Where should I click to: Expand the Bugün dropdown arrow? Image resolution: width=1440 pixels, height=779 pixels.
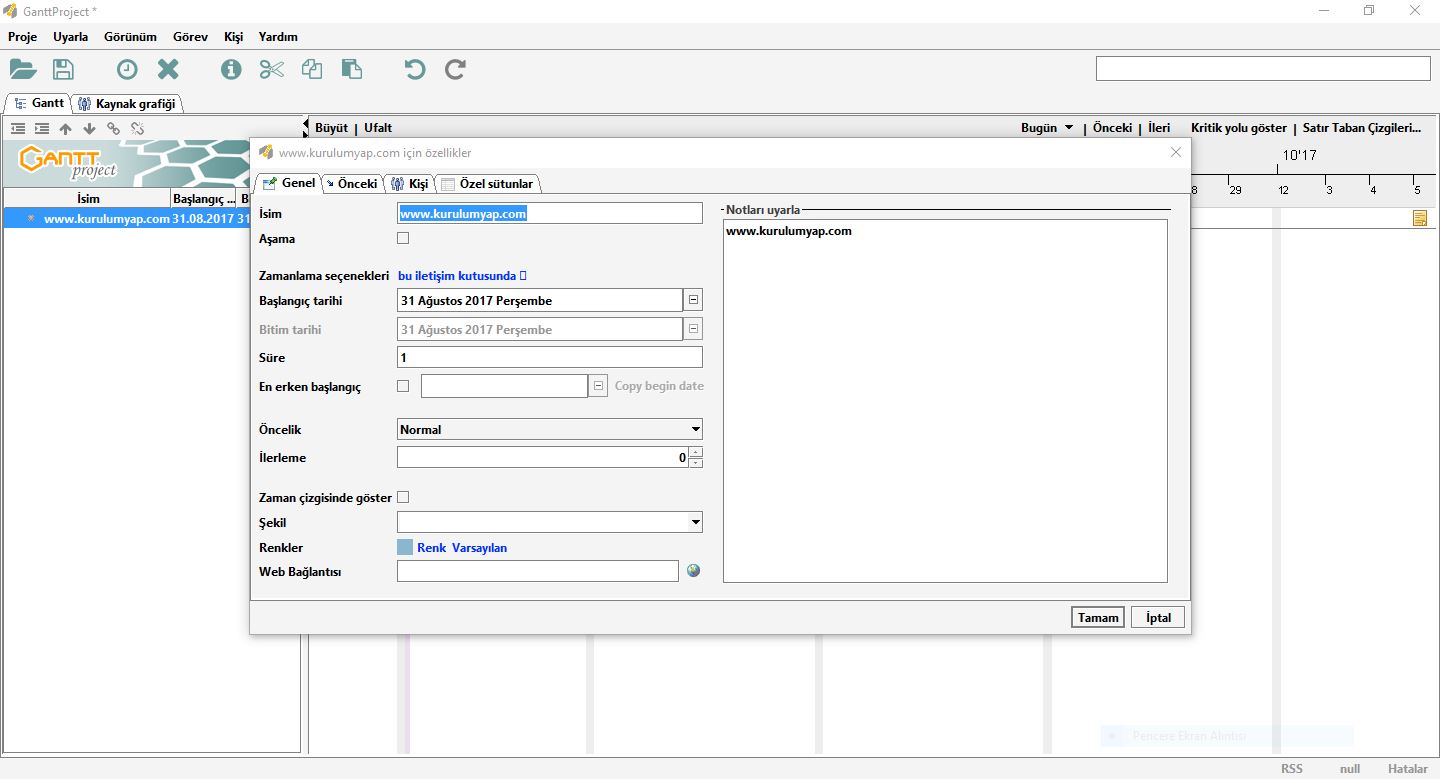pos(1069,127)
